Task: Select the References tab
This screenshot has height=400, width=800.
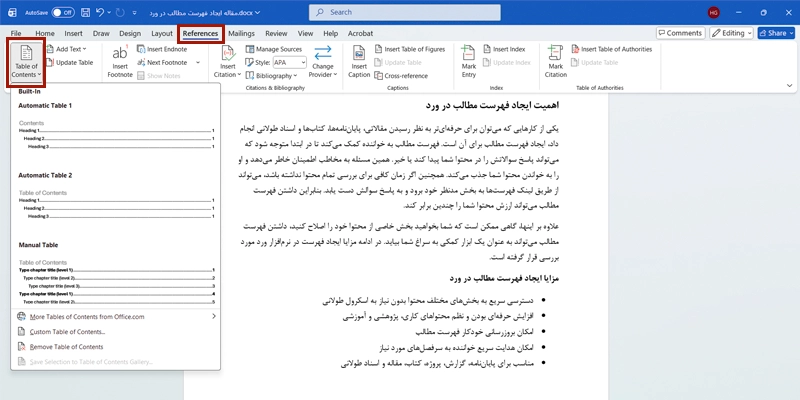Action: (200, 34)
